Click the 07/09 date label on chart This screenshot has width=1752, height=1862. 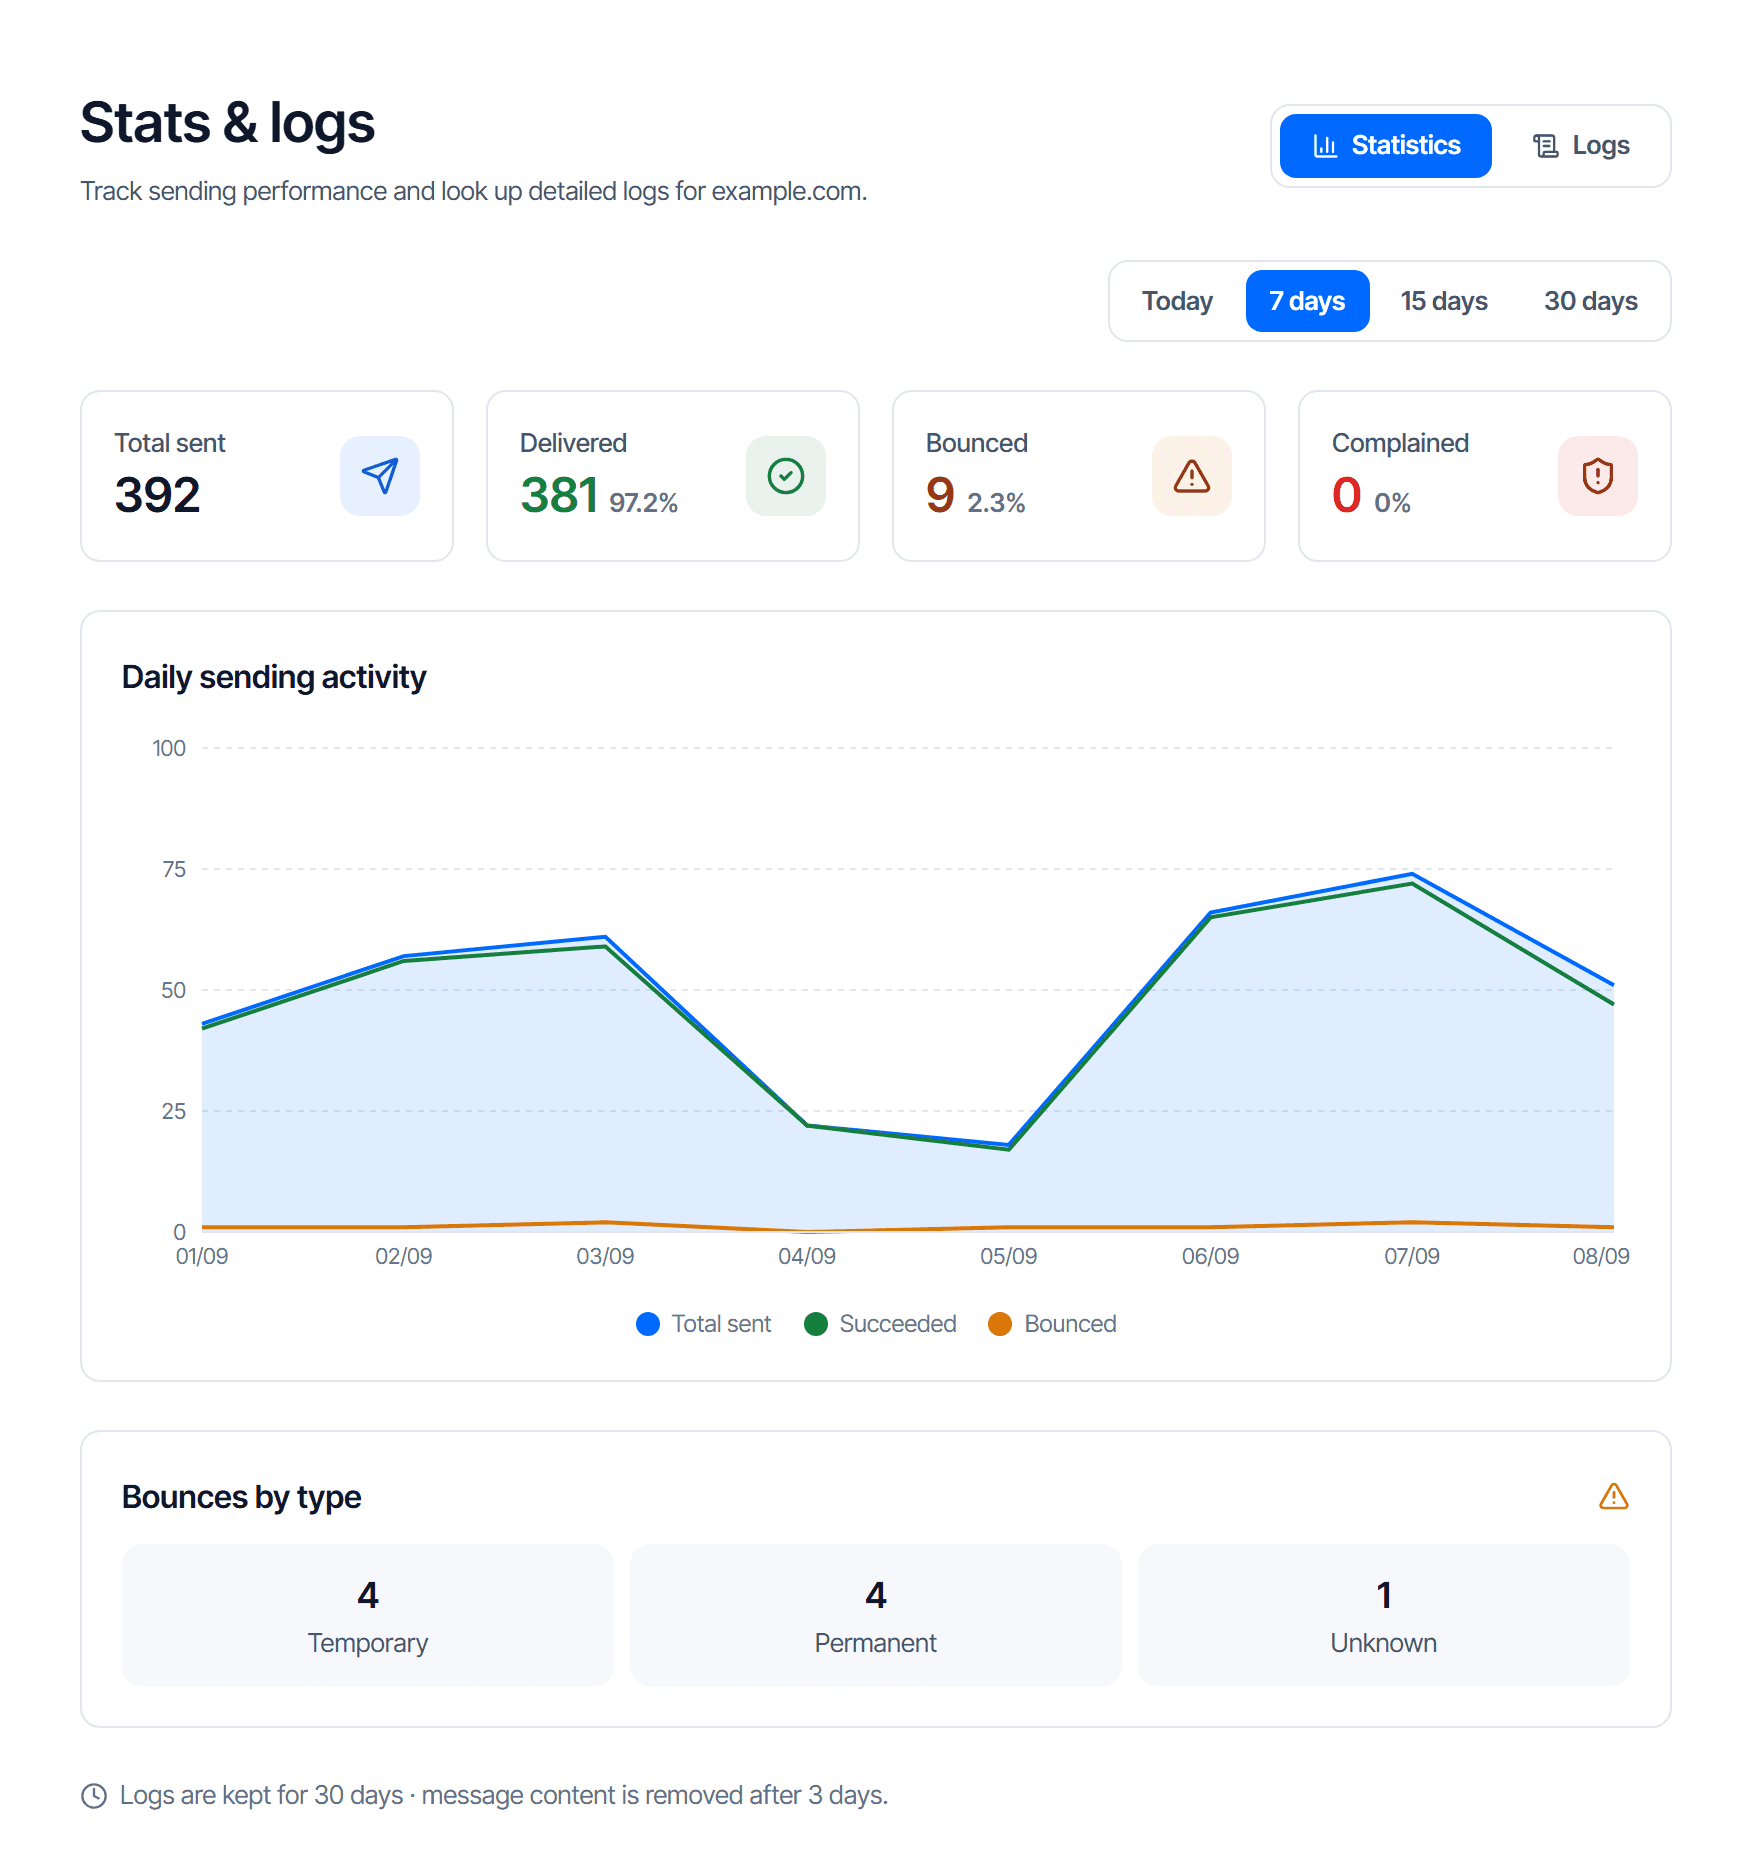click(x=1412, y=1256)
